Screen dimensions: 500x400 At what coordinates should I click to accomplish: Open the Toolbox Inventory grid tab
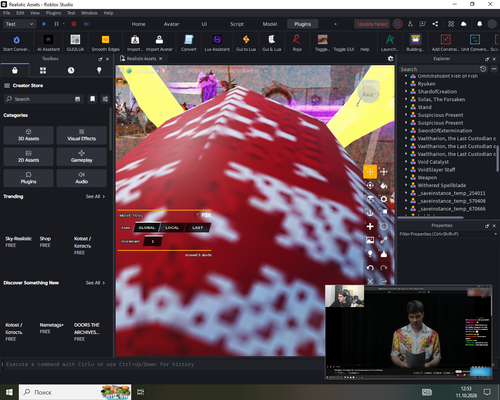click(43, 70)
